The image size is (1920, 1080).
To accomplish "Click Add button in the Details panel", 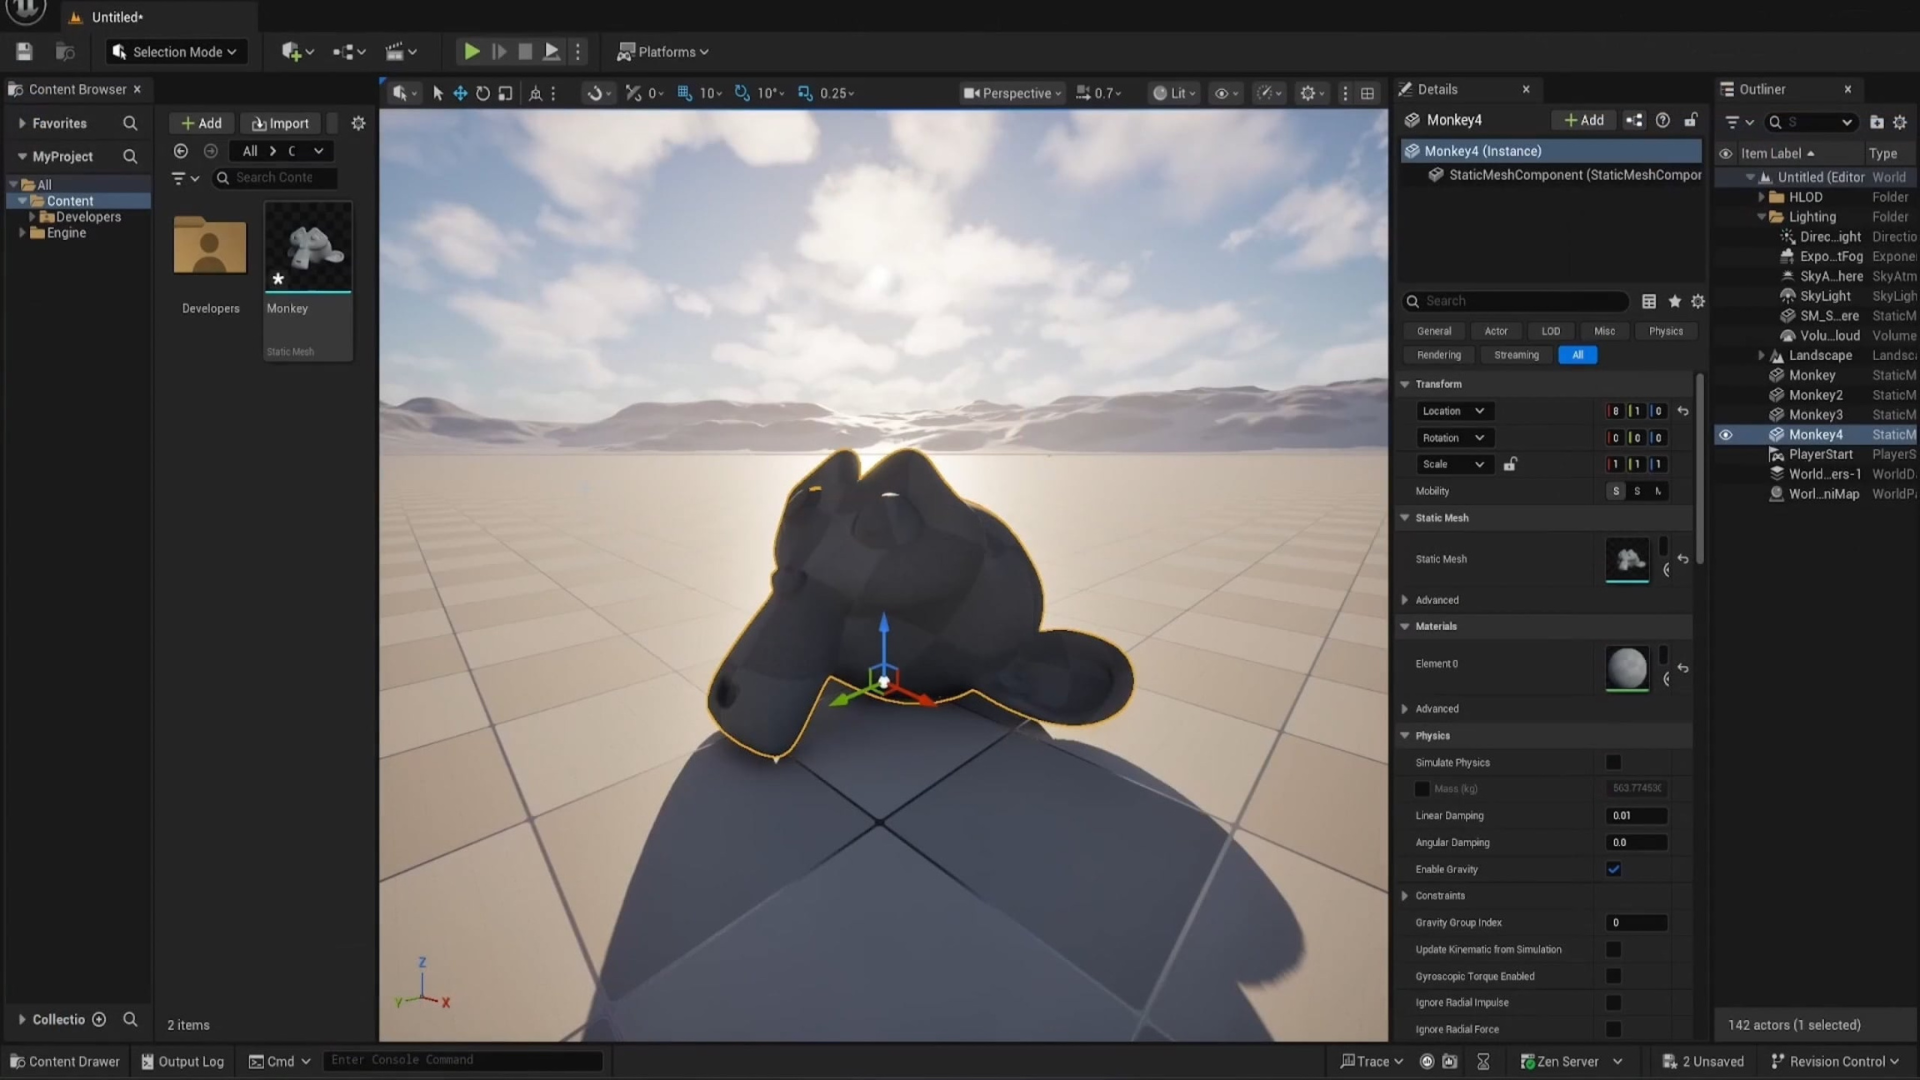I will (1584, 120).
